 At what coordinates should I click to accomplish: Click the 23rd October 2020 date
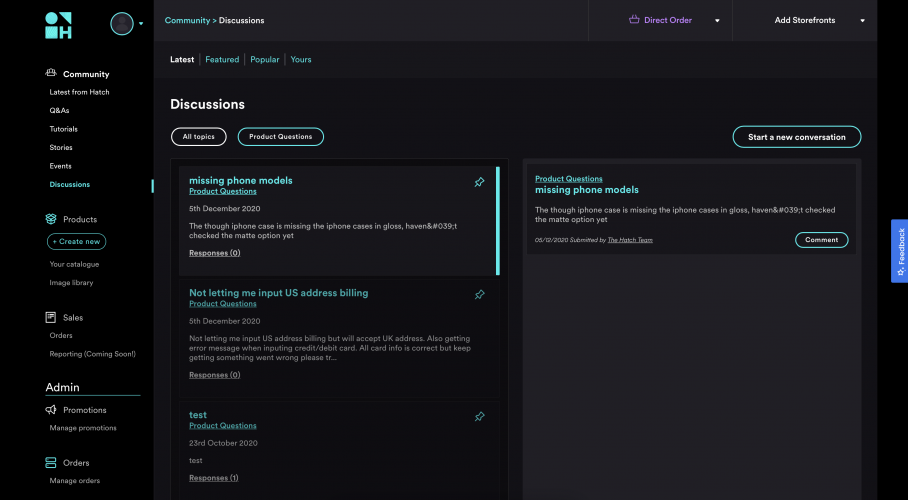coord(223,443)
